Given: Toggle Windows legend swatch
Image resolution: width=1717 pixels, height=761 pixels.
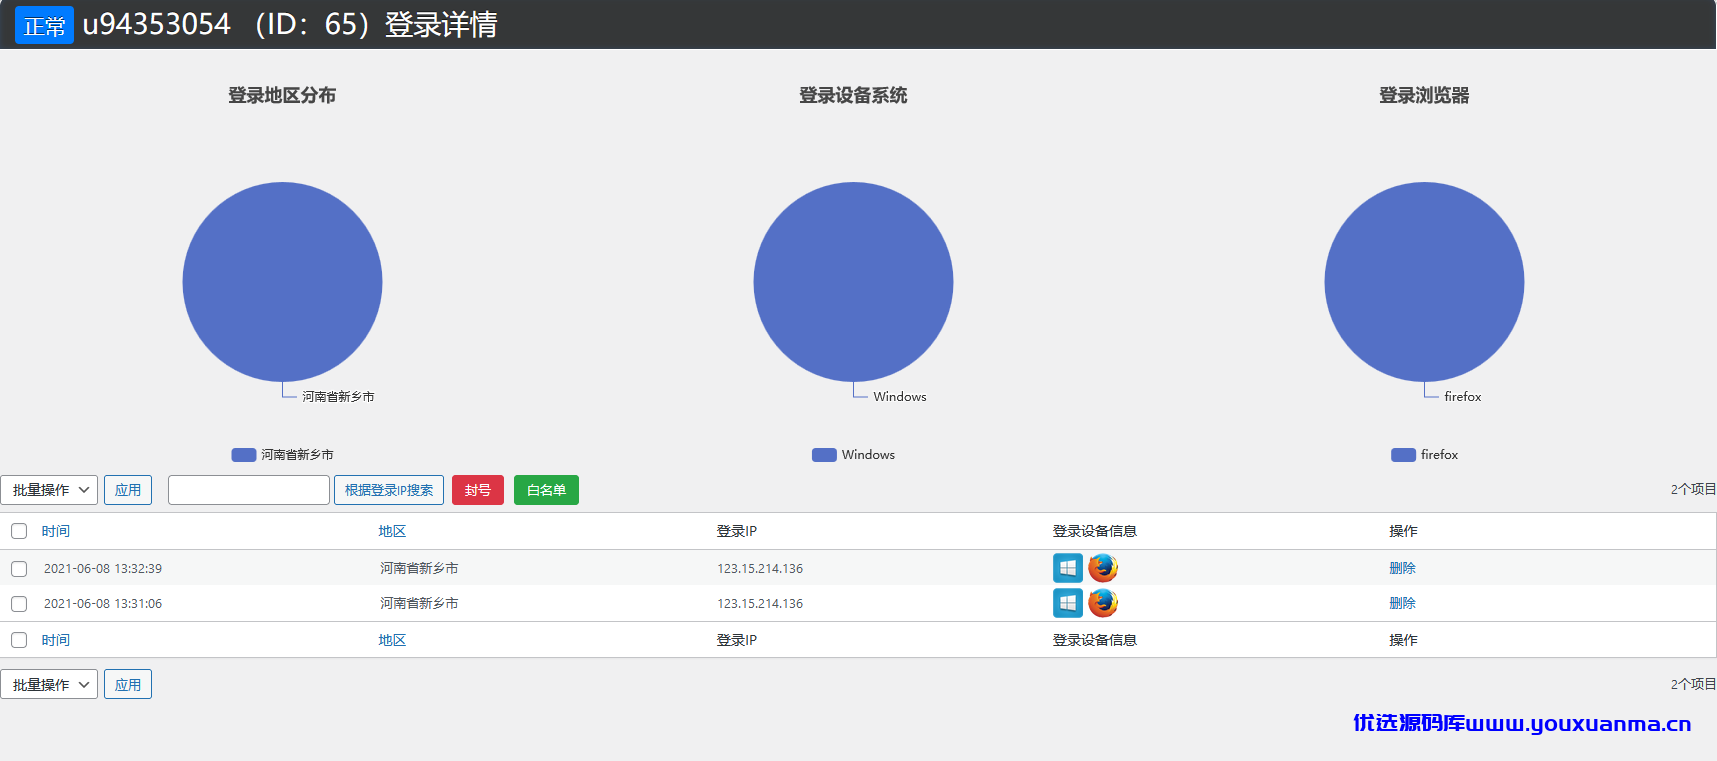Looking at the screenshot, I should [x=824, y=454].
